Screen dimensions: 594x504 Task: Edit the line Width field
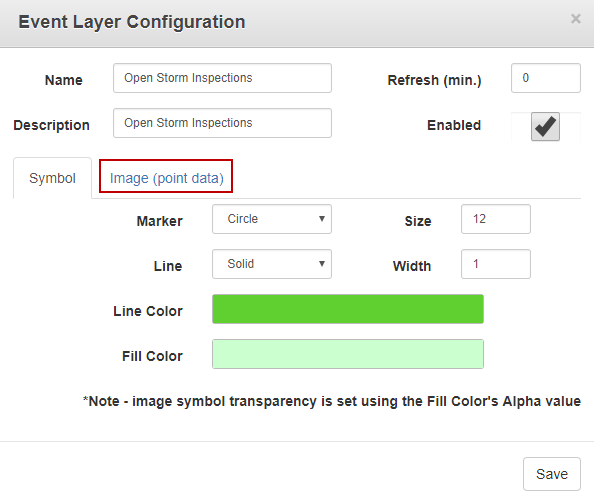pyautogui.click(x=496, y=264)
